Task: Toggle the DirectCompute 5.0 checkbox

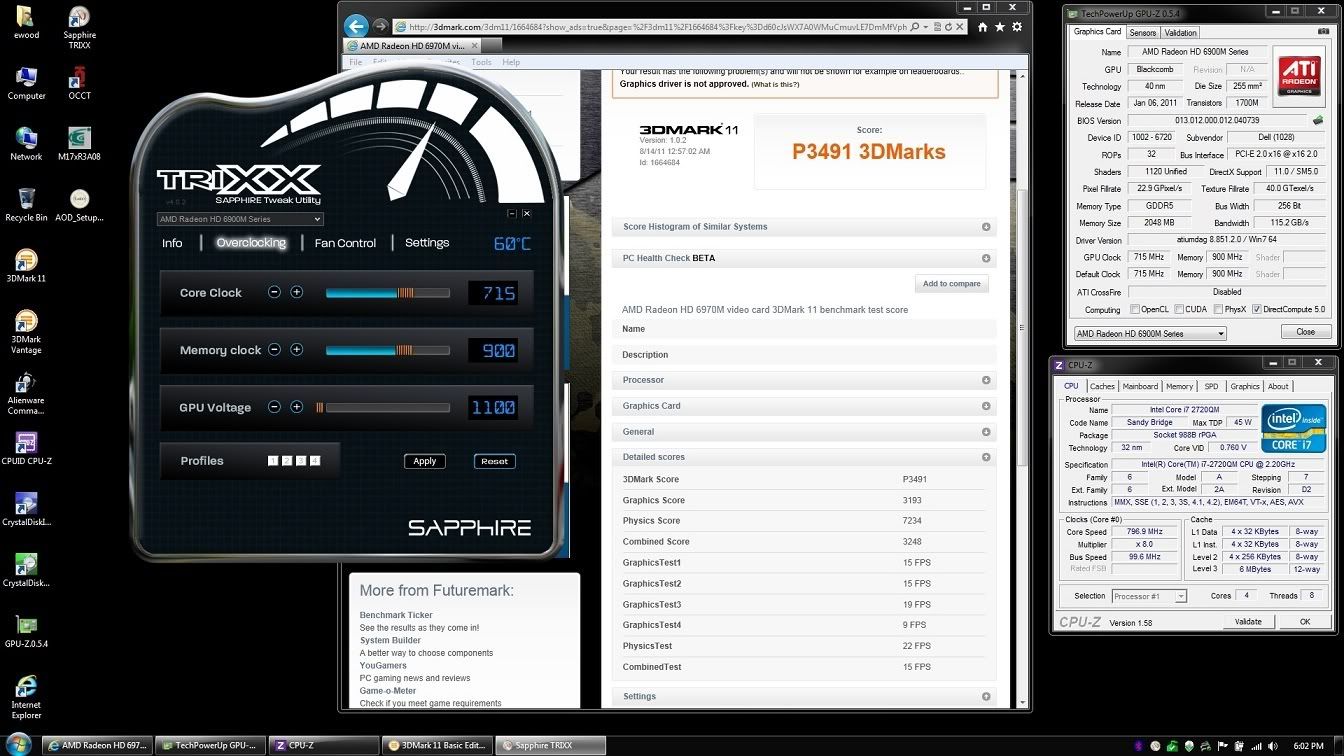Action: pos(1257,309)
